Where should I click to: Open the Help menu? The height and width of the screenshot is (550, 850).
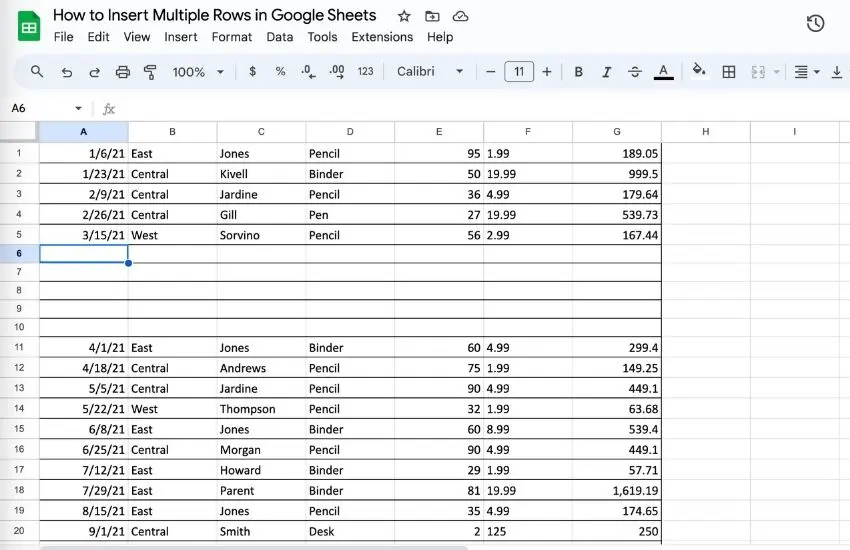[x=440, y=37]
